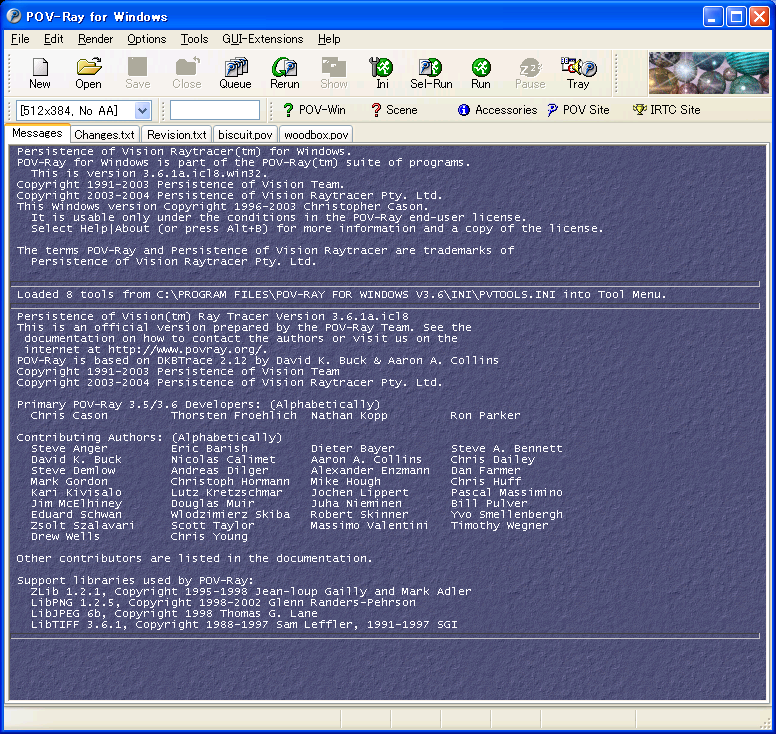Maximize the POV-Ray window
Viewport: 776px width, 734px height.
tap(736, 17)
